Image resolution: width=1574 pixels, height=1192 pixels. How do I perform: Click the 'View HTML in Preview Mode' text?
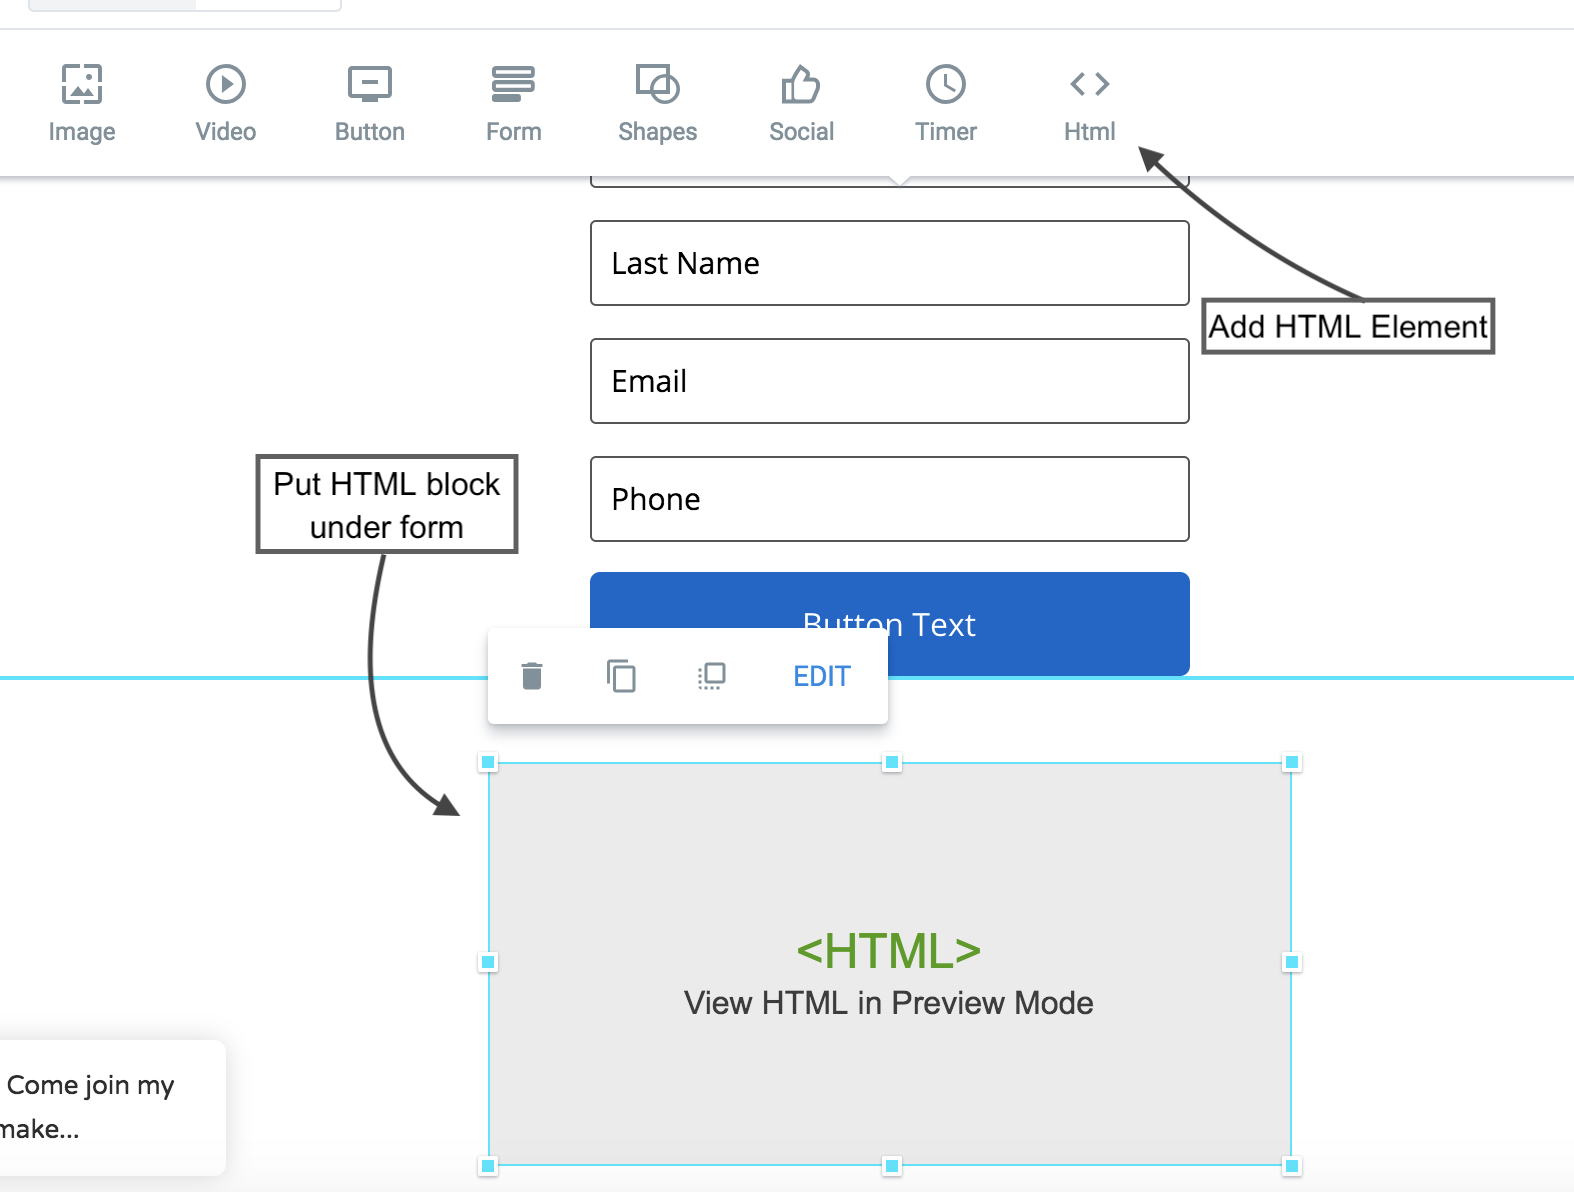point(888,1003)
